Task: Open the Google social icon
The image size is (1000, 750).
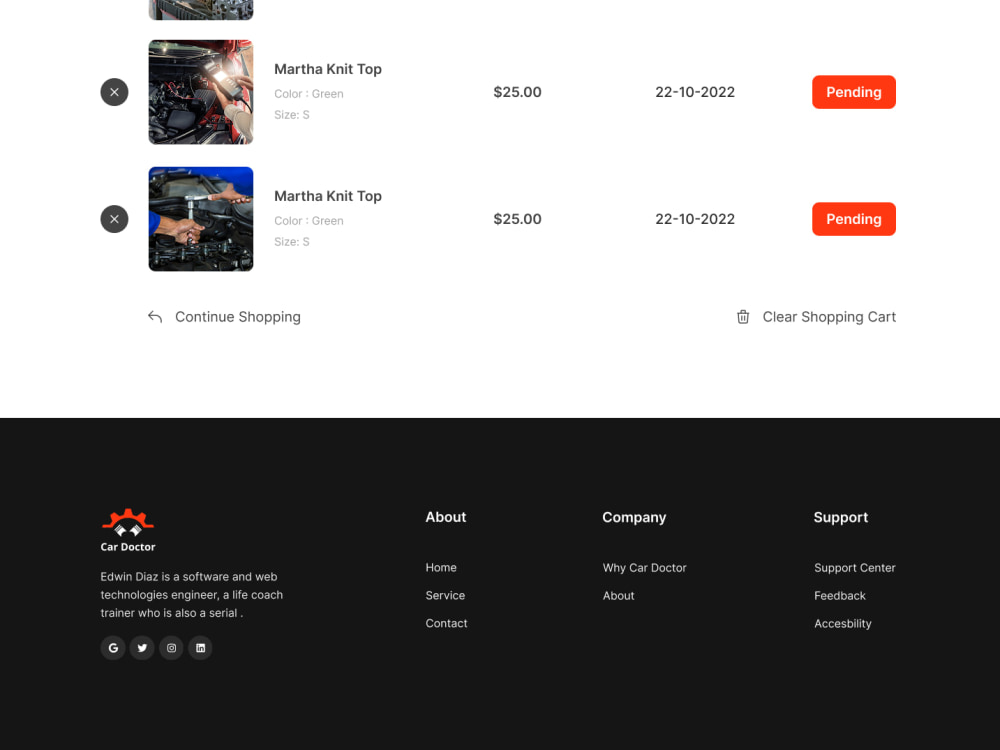Action: tap(113, 648)
